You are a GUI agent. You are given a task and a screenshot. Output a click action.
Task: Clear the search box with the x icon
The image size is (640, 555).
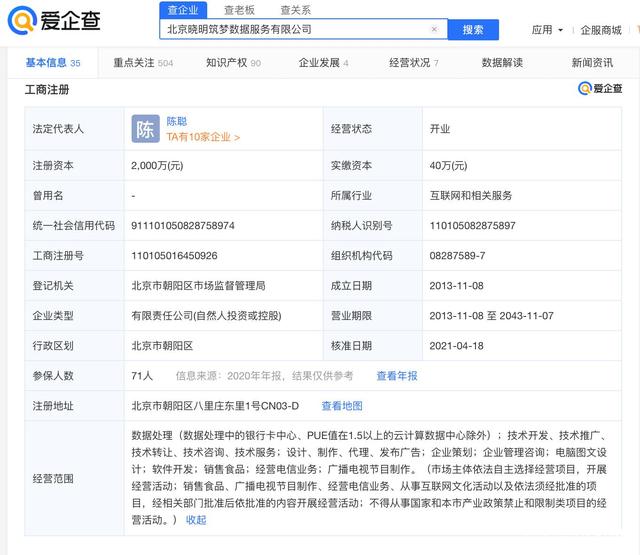click(x=434, y=29)
